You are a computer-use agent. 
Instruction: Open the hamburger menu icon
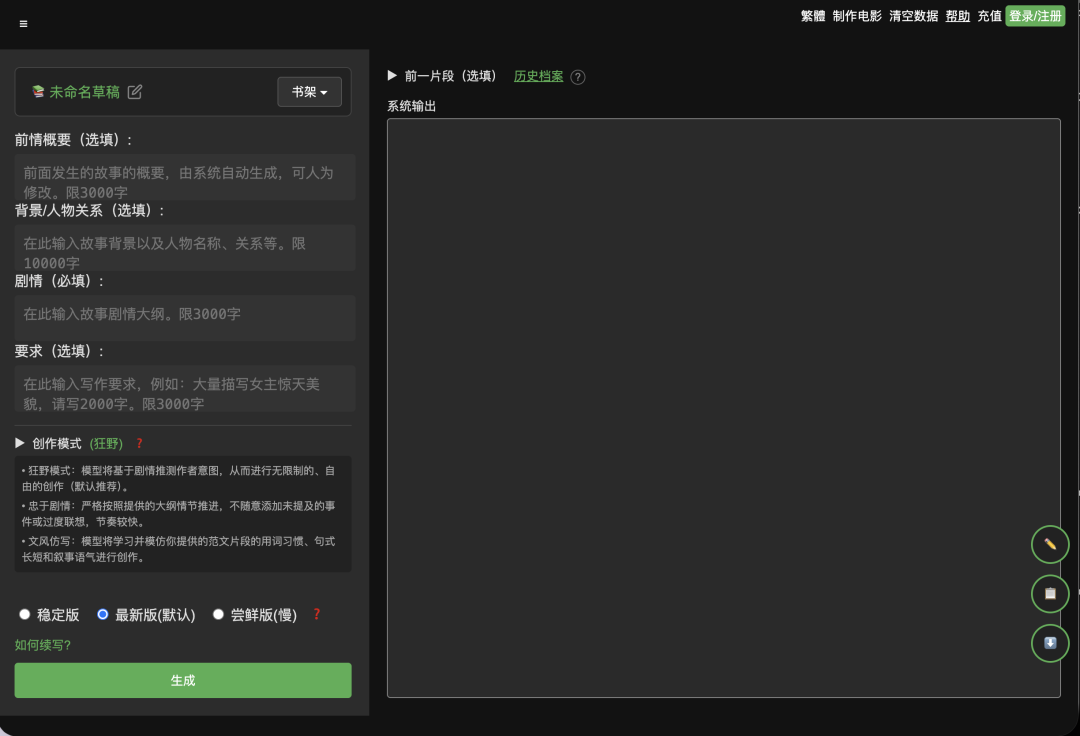pyautogui.click(x=23, y=24)
